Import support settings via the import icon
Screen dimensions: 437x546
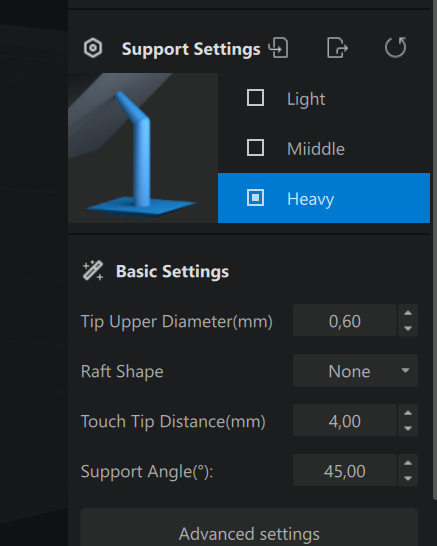coord(279,48)
